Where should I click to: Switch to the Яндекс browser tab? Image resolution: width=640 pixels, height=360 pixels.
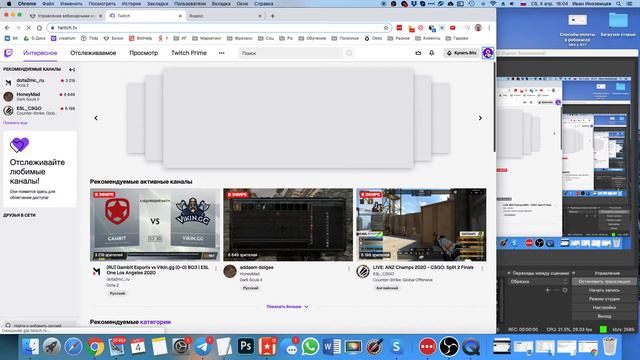pyautogui.click(x=224, y=16)
